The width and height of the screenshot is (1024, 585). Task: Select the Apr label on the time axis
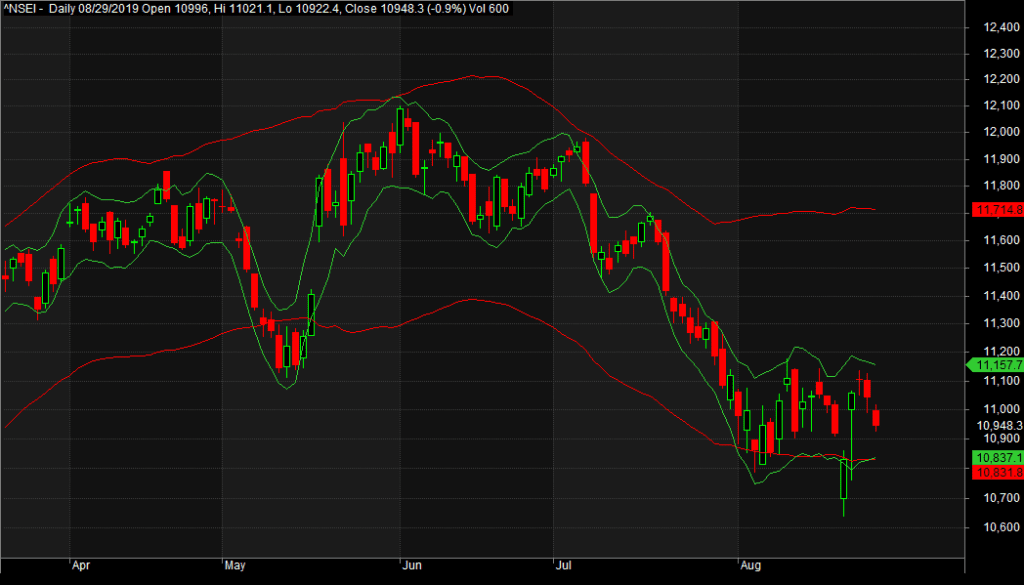[x=81, y=565]
